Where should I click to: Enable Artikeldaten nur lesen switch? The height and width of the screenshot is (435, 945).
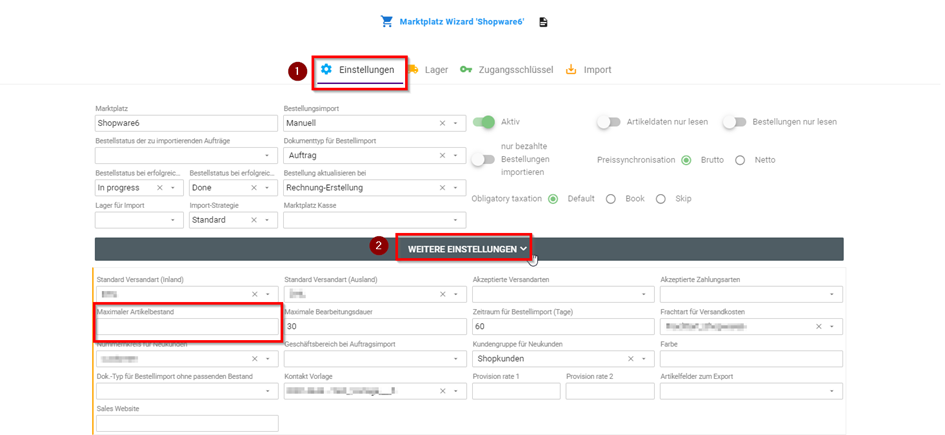(608, 122)
